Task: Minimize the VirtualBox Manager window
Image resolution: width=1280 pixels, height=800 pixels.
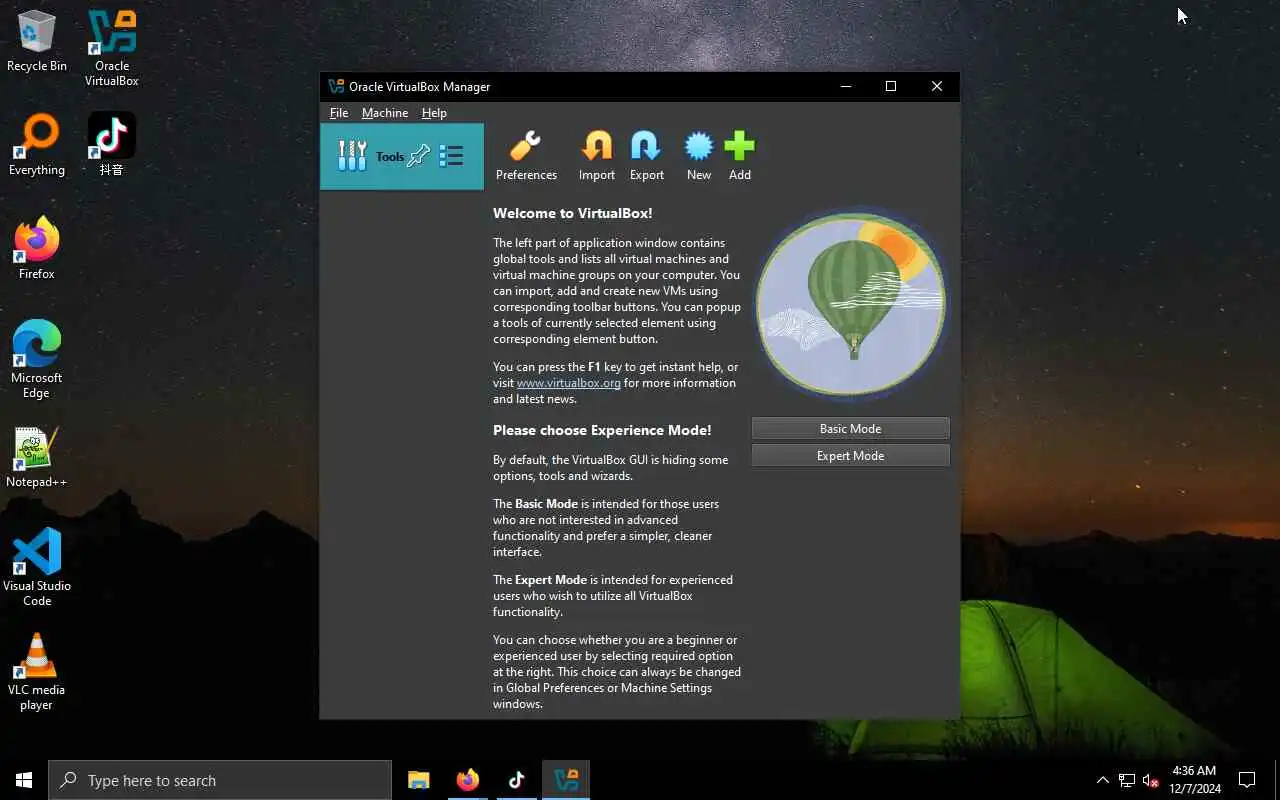Action: click(845, 86)
